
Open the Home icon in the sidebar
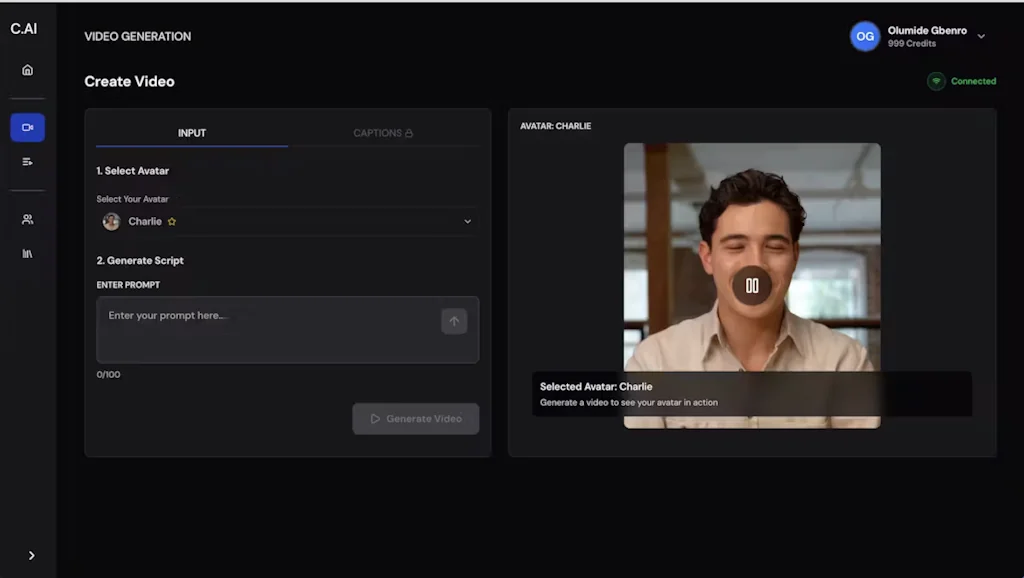point(27,70)
